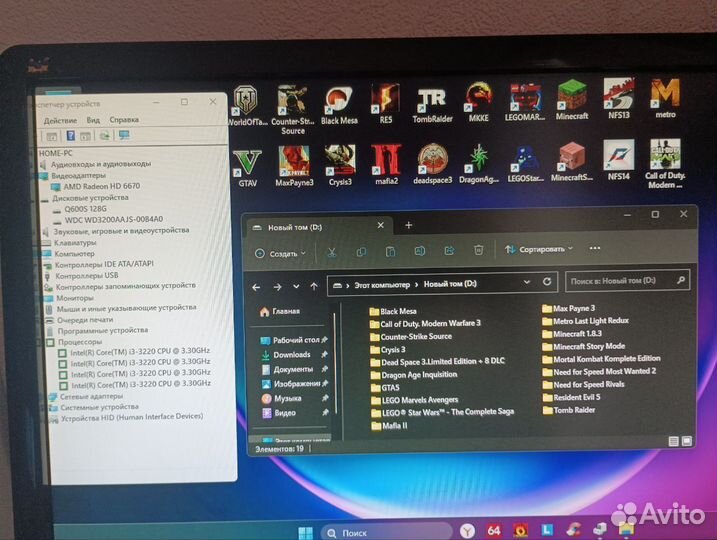Click the delete trash icon in Explorer toolbar

coord(479,250)
